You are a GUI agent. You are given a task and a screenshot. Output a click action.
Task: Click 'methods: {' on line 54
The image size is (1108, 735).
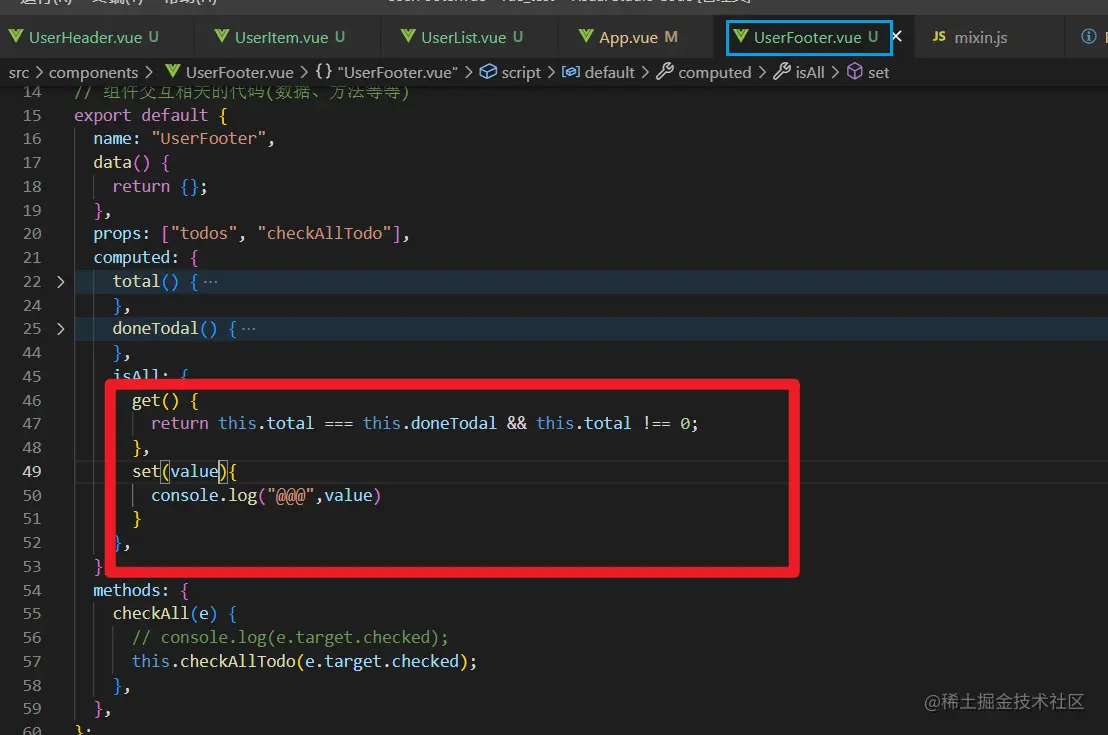pyautogui.click(x=141, y=590)
